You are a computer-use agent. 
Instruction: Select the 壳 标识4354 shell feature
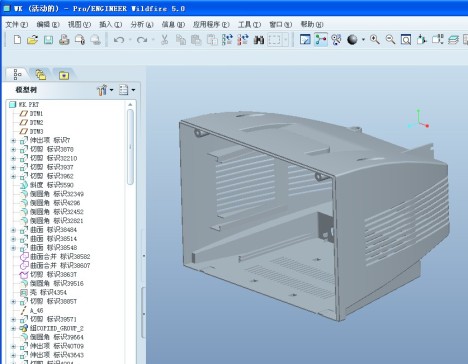pyautogui.click(x=44, y=292)
